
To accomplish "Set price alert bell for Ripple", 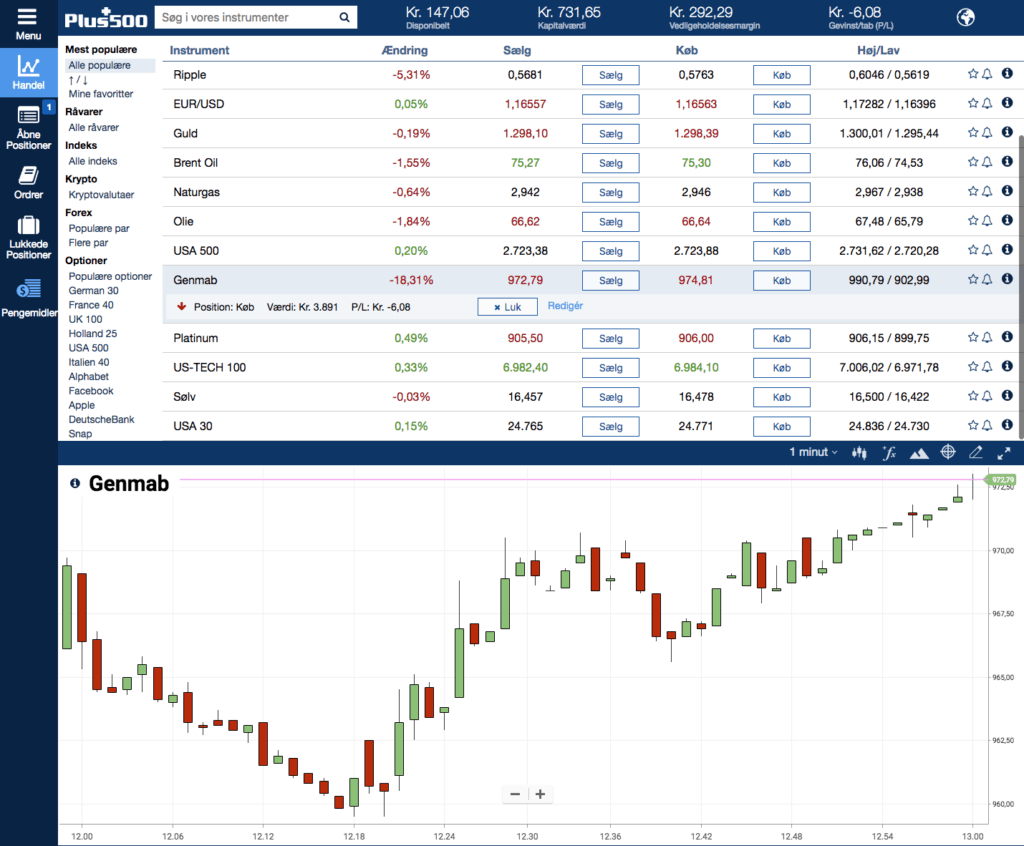I will click(x=987, y=74).
